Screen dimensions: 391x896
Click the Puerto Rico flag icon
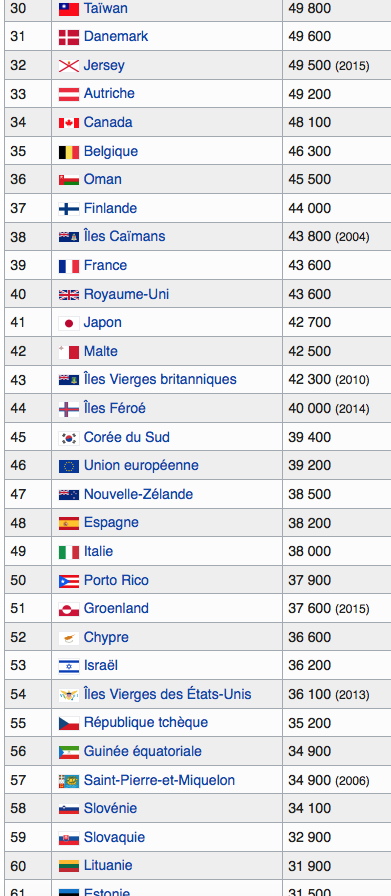click(69, 581)
